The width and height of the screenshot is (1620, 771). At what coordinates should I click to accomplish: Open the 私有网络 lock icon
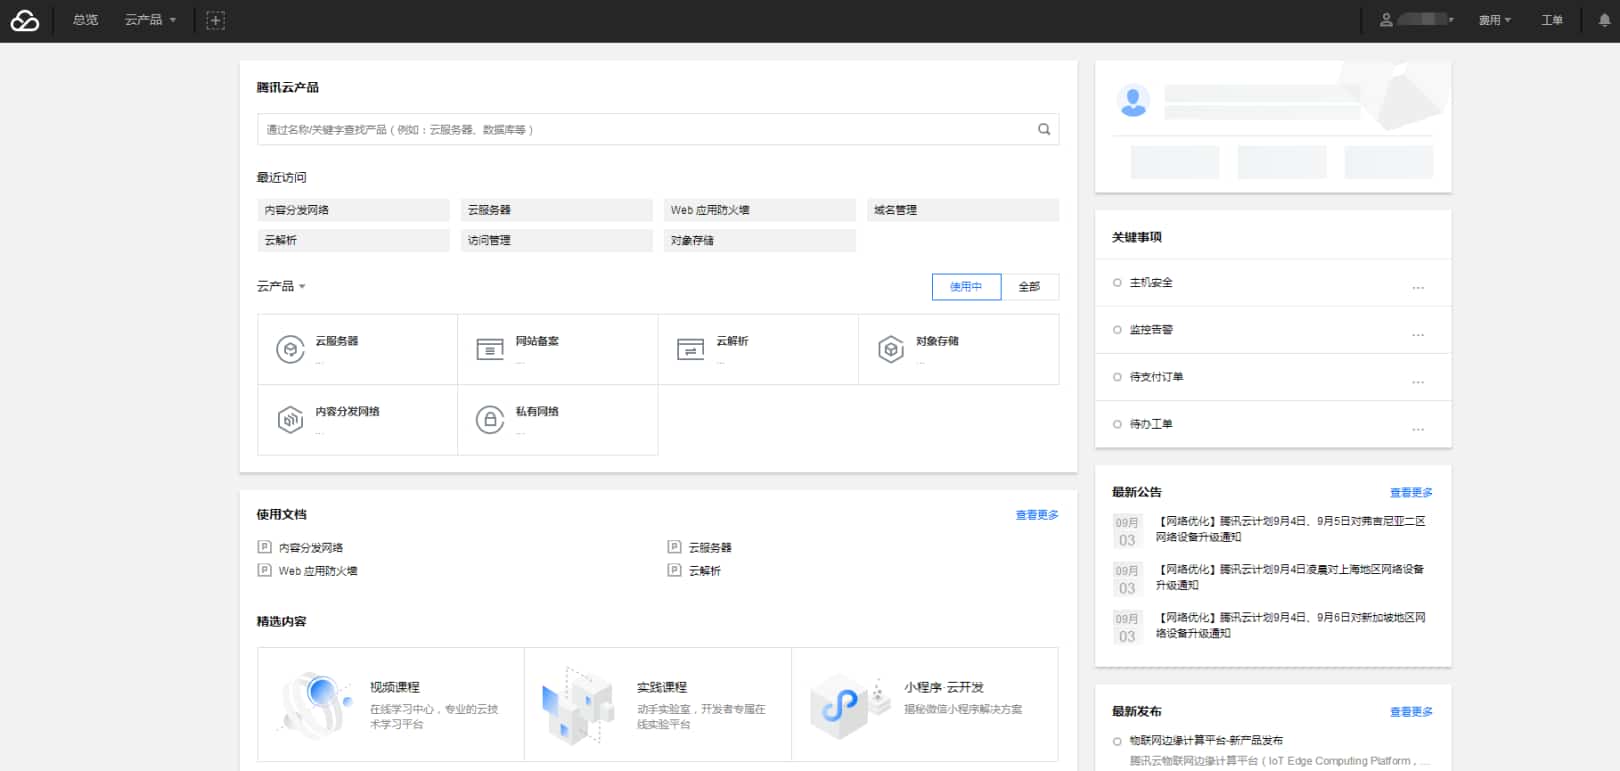click(x=490, y=420)
